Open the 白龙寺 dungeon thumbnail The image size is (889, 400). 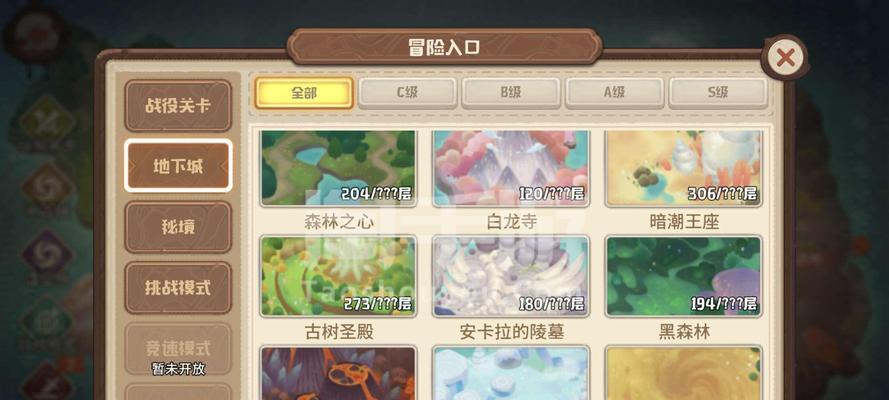tap(511, 168)
